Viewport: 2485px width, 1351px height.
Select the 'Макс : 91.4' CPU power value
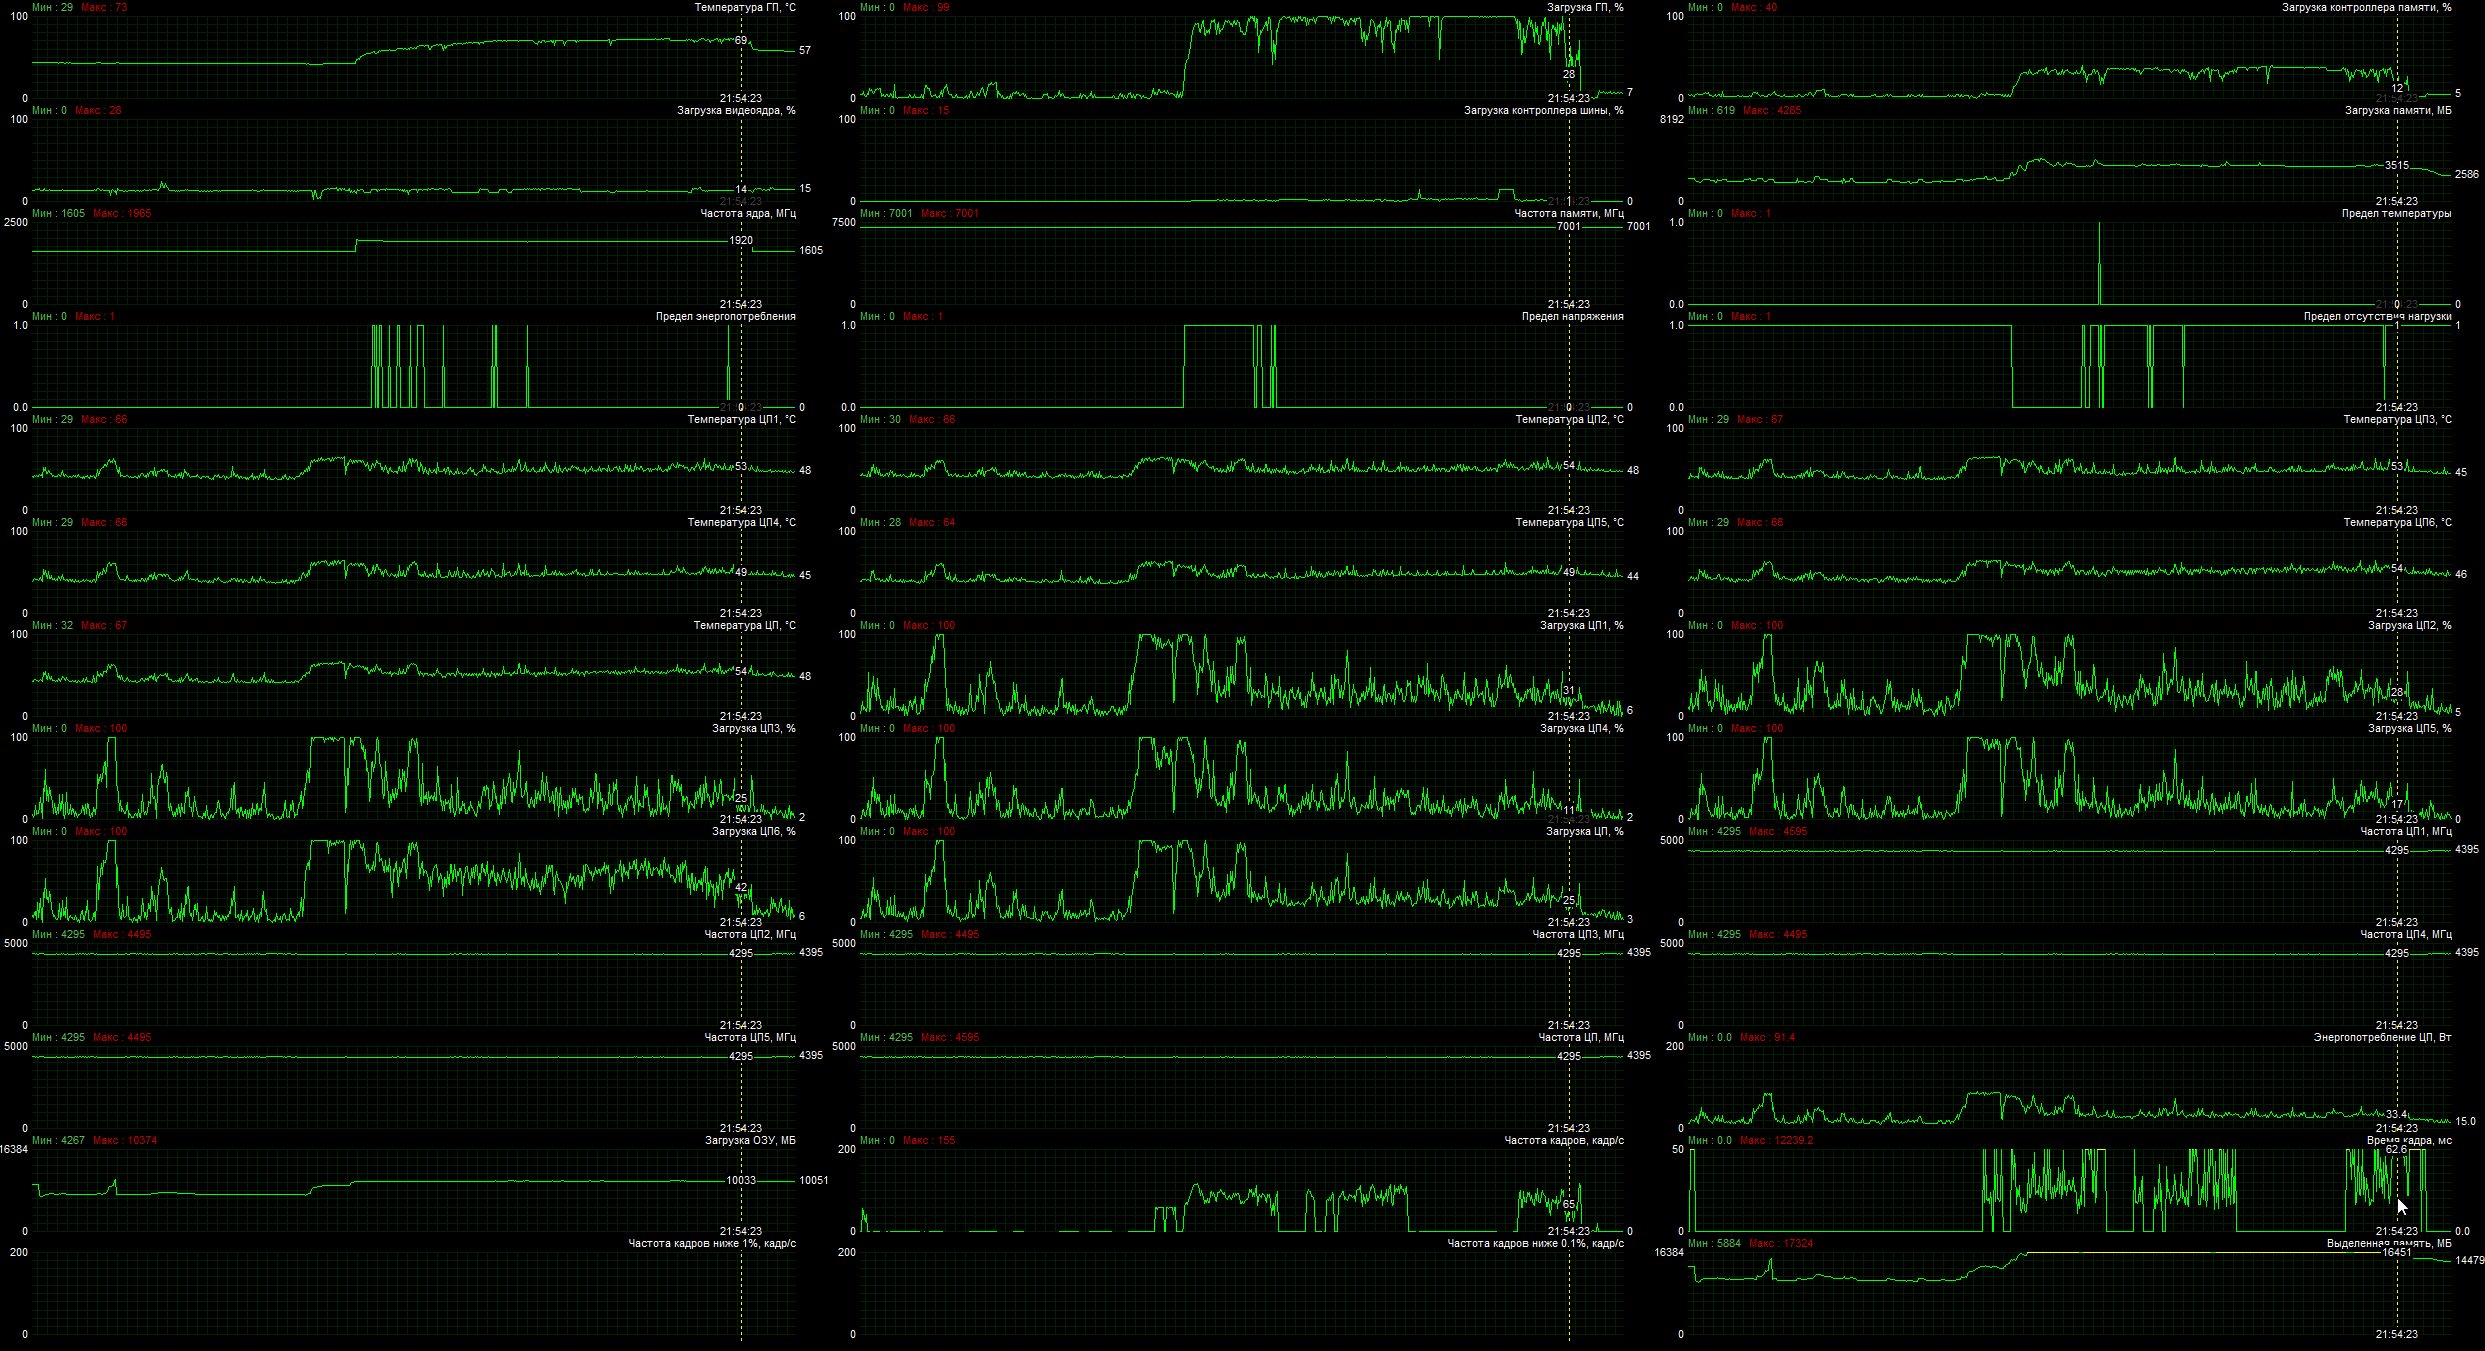coord(1768,1037)
